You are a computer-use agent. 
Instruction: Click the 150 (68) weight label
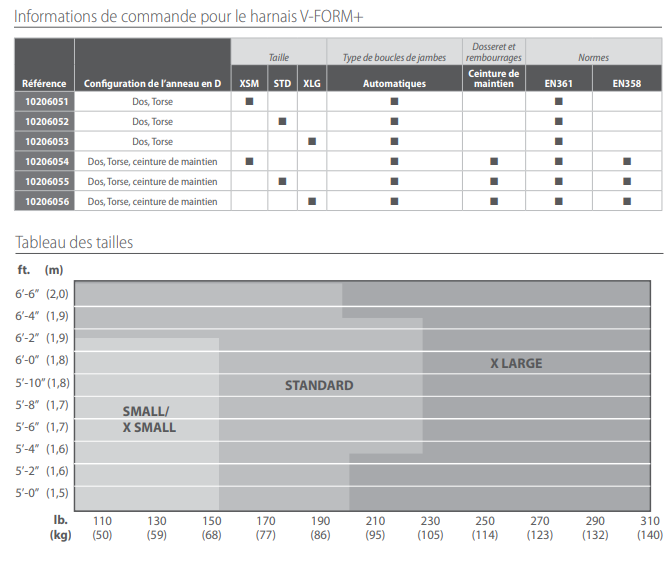click(211, 528)
